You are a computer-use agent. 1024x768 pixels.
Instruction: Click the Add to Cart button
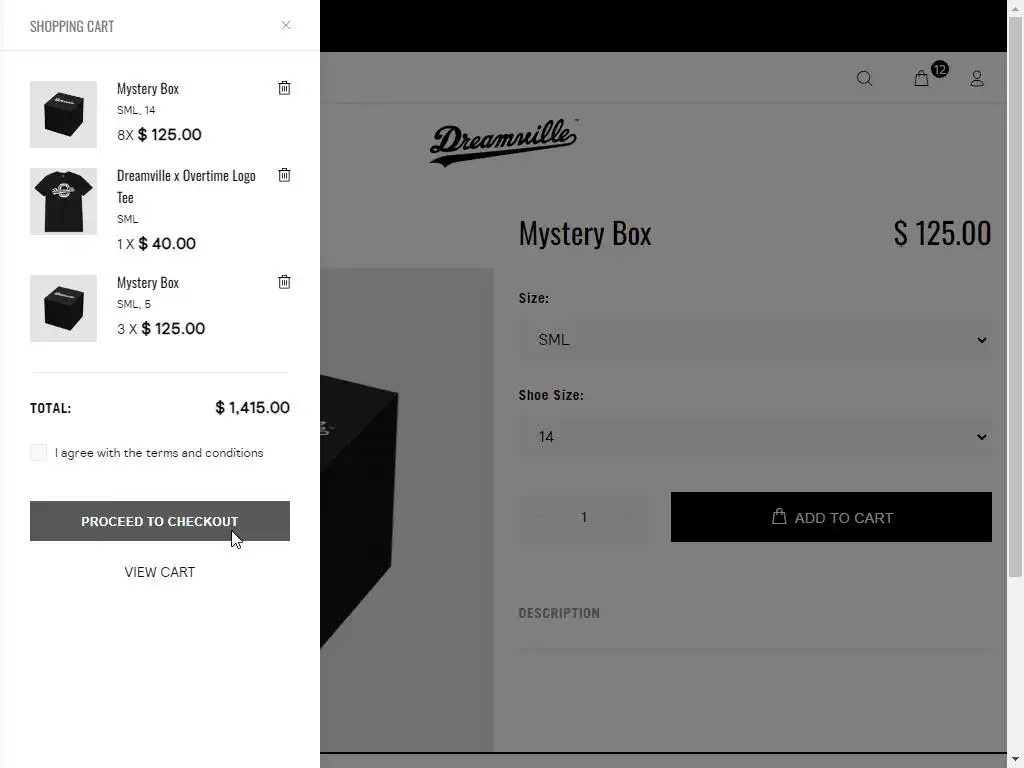pos(831,517)
